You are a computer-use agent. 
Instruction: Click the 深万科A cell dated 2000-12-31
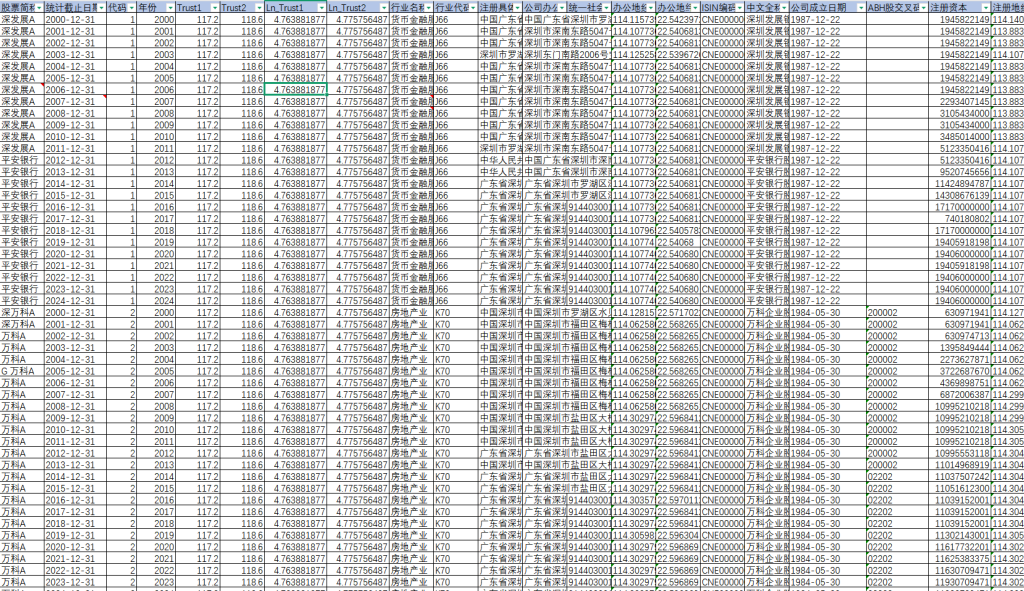tap(20, 312)
